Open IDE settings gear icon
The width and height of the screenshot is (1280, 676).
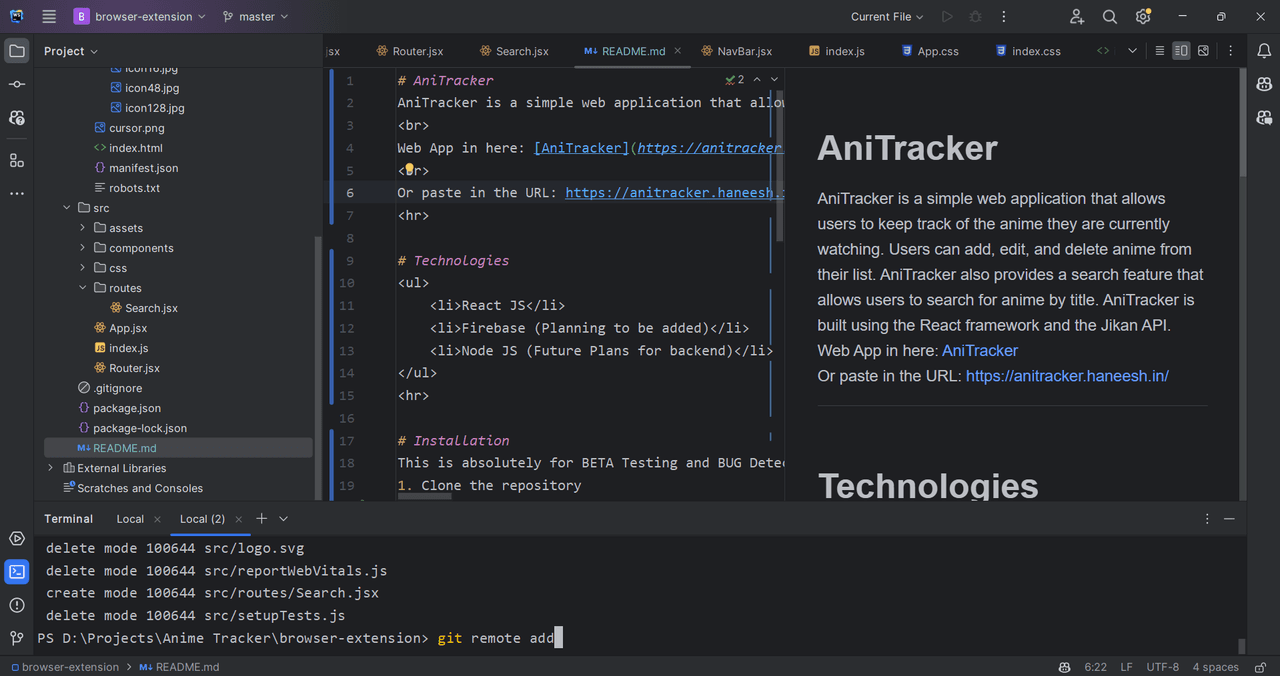tap(1143, 17)
